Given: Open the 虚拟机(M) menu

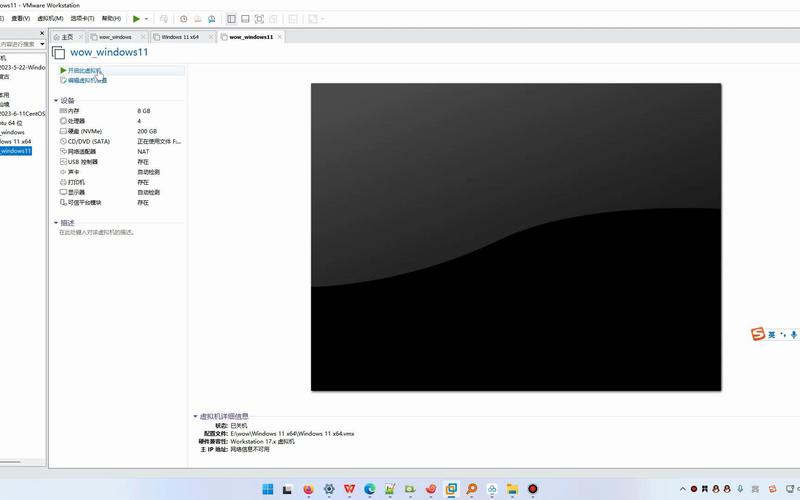Looking at the screenshot, I should (x=51, y=18).
